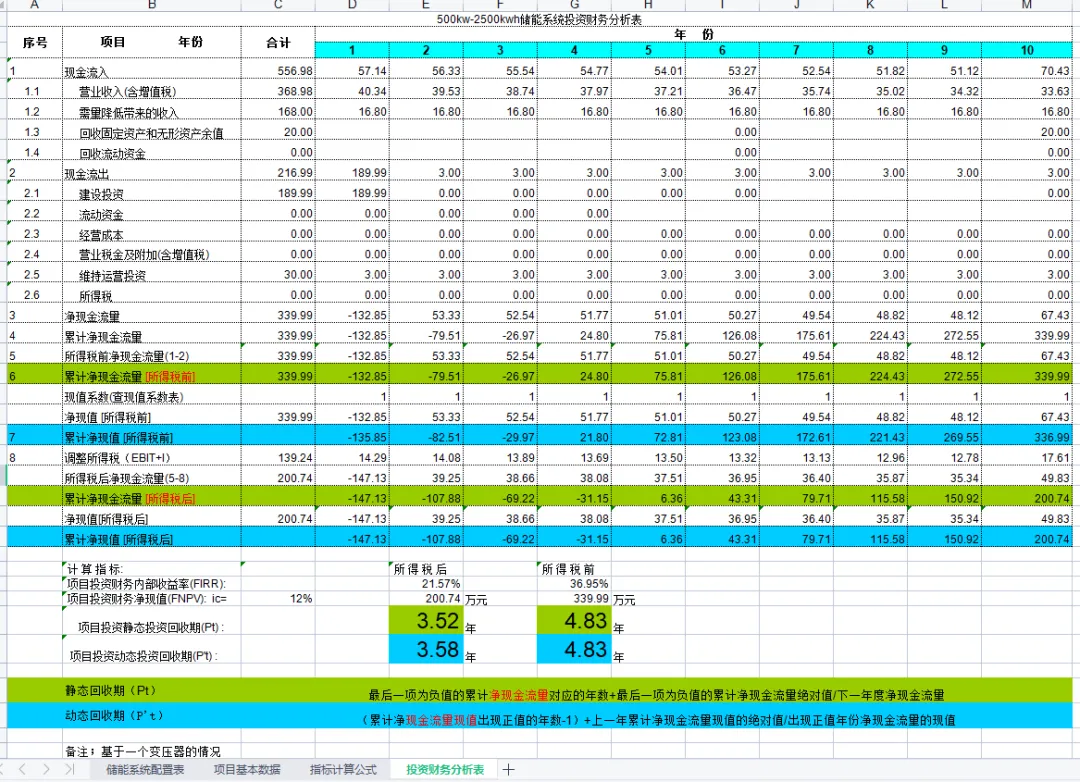Select the active 投资财务分析表 sheet tab
1080x782 pixels.
(445, 770)
